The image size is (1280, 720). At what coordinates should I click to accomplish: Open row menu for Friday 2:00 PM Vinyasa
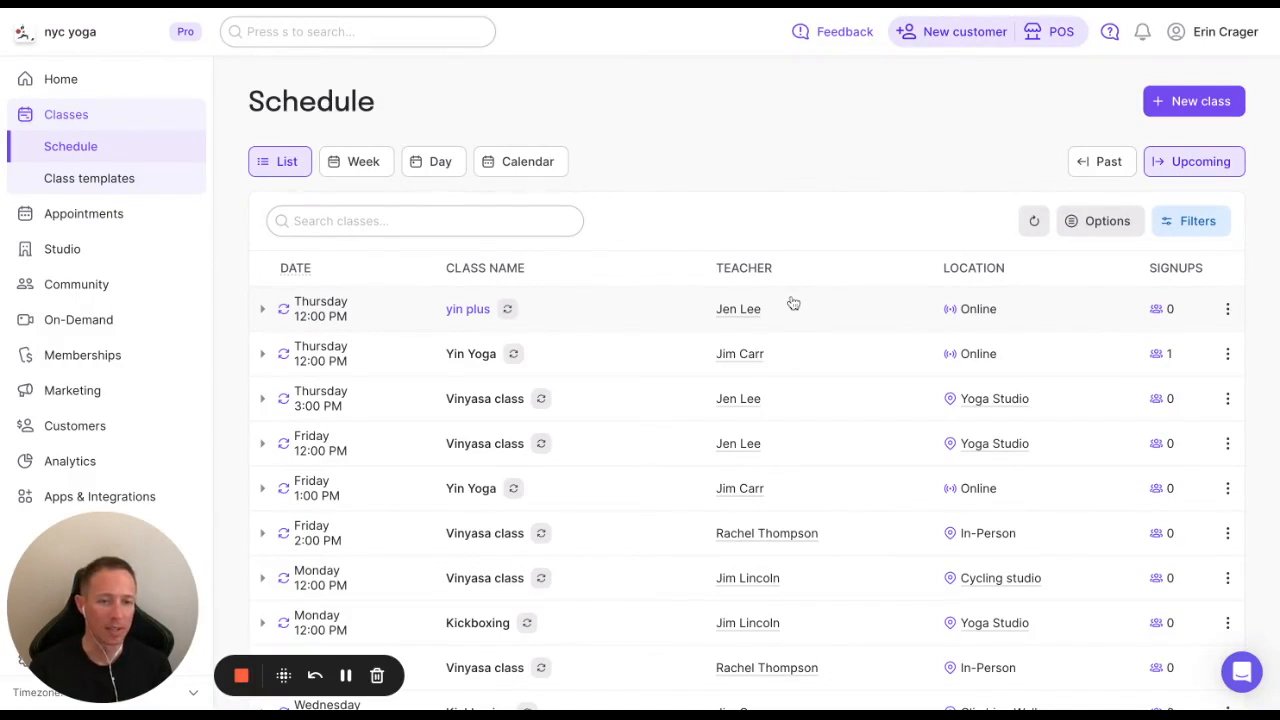click(1227, 533)
